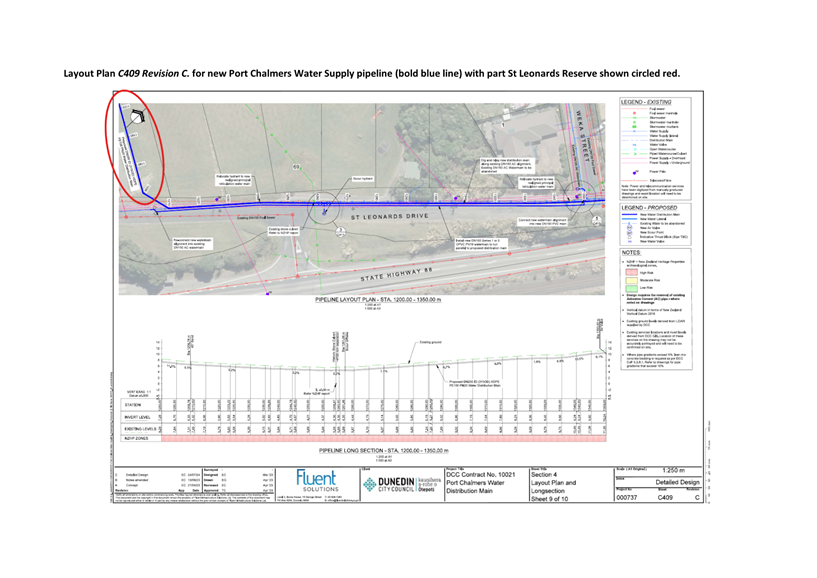Click the Power Pole legend symbol
This screenshot has height=578, width=817.
635,173
